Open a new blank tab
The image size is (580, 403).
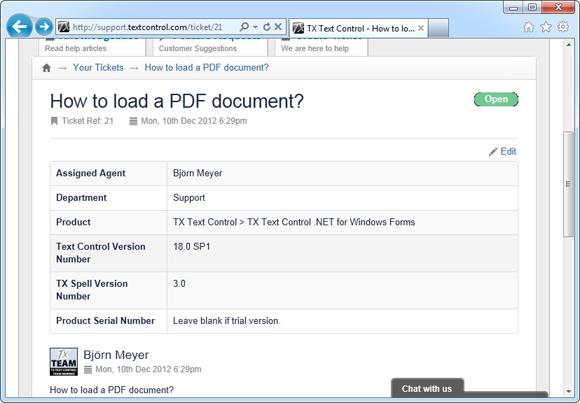(x=439, y=28)
